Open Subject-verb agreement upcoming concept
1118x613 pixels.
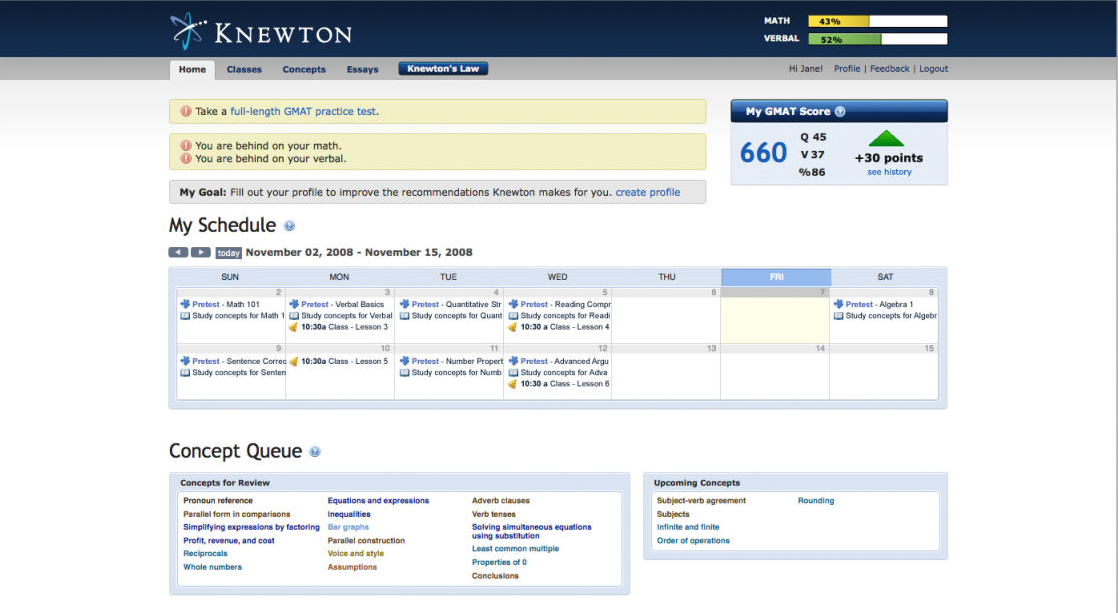(701, 500)
